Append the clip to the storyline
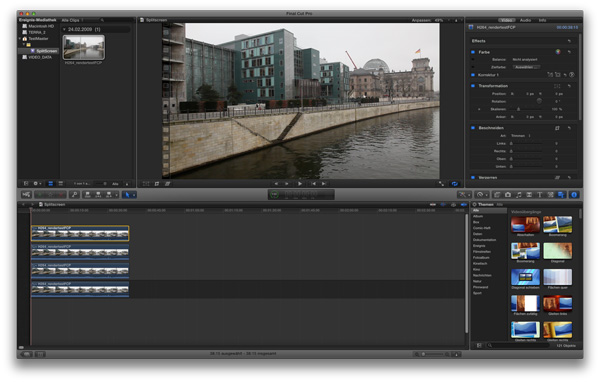Screen dimensions: 600x382 coord(109,195)
